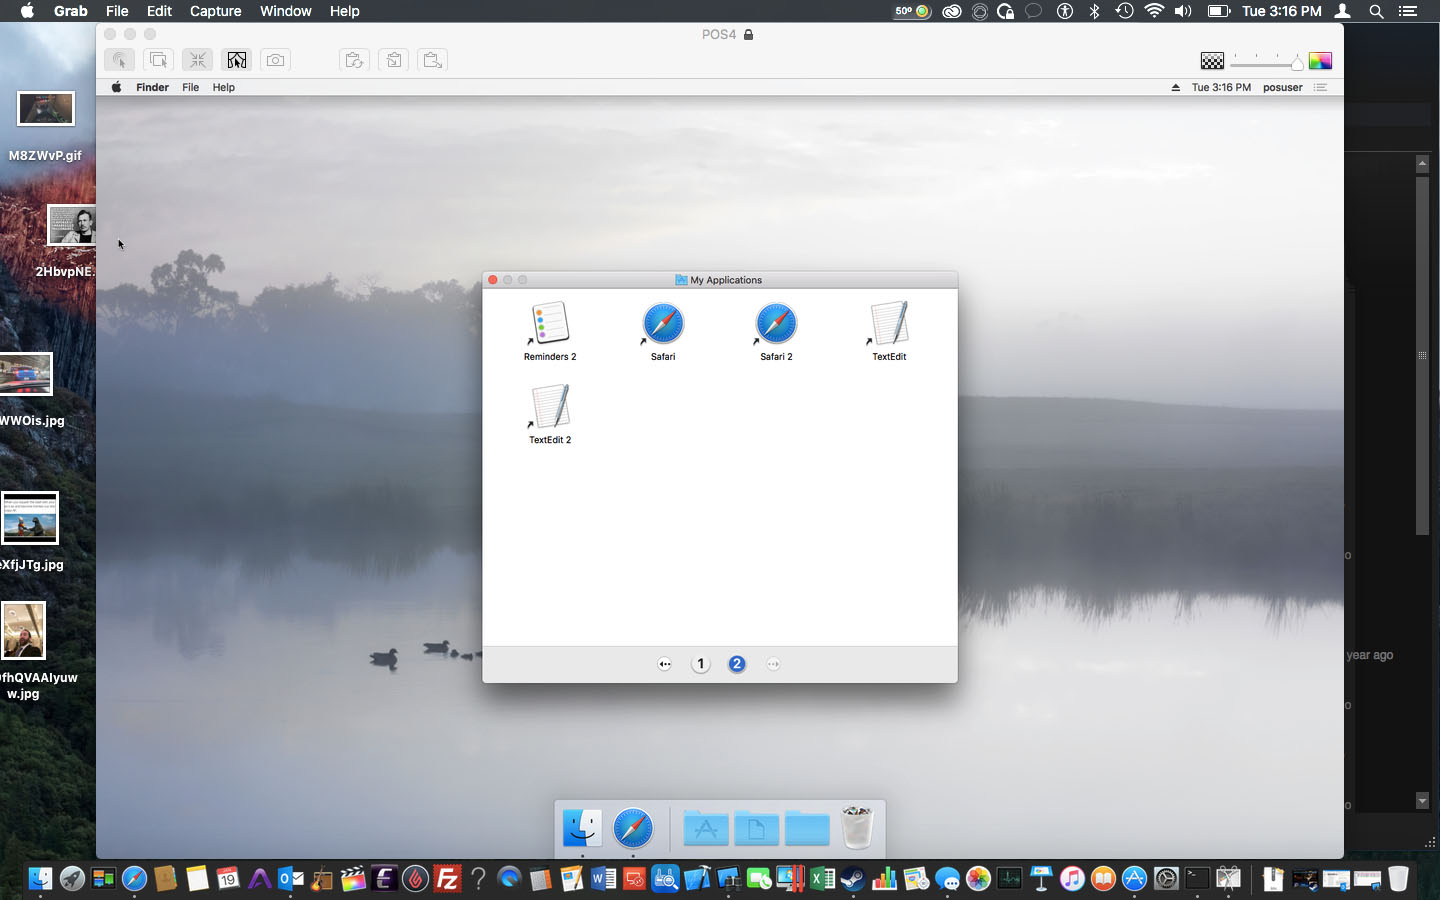Click the share clipboard toolbar icon
1440x900 pixels.
(354, 60)
